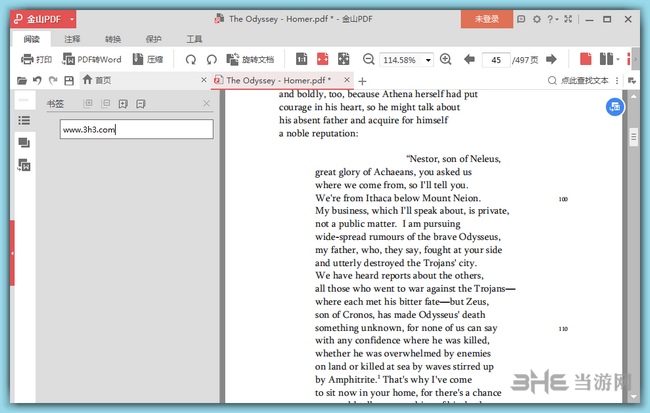
Task: Click the 点此查找文本 search box
Action: [578, 80]
